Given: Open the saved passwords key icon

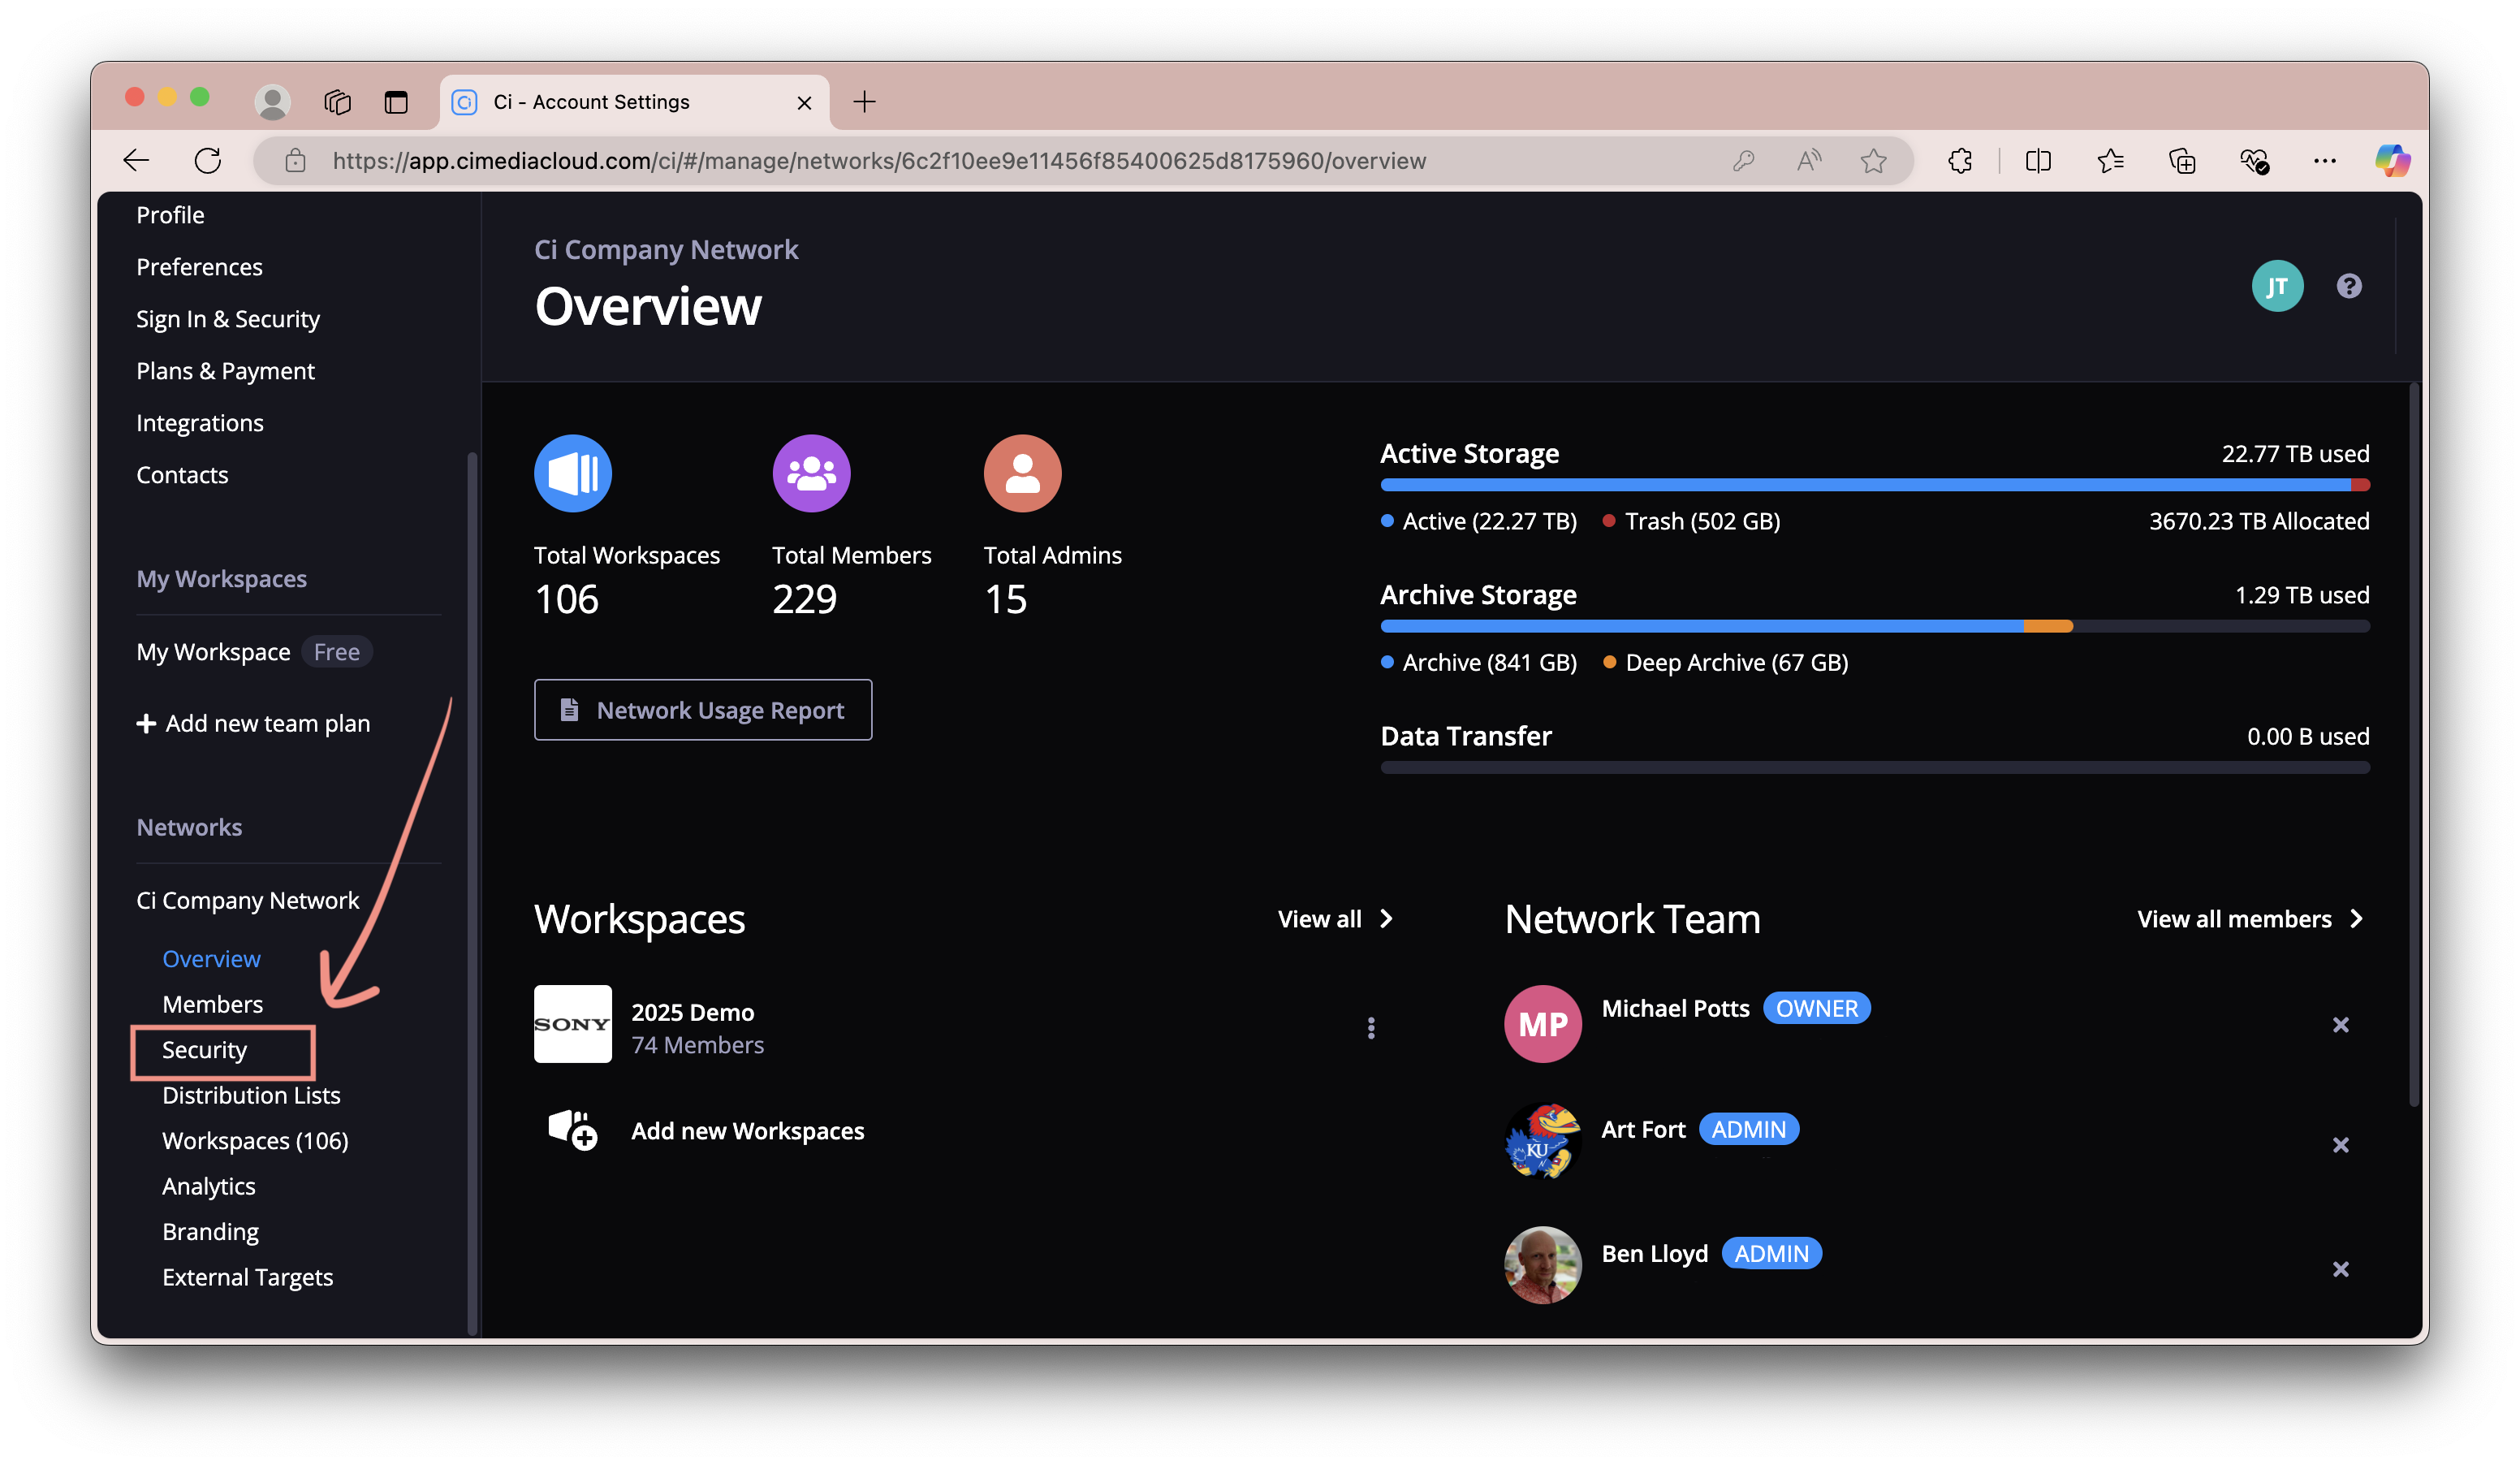Looking at the screenshot, I should [1744, 161].
